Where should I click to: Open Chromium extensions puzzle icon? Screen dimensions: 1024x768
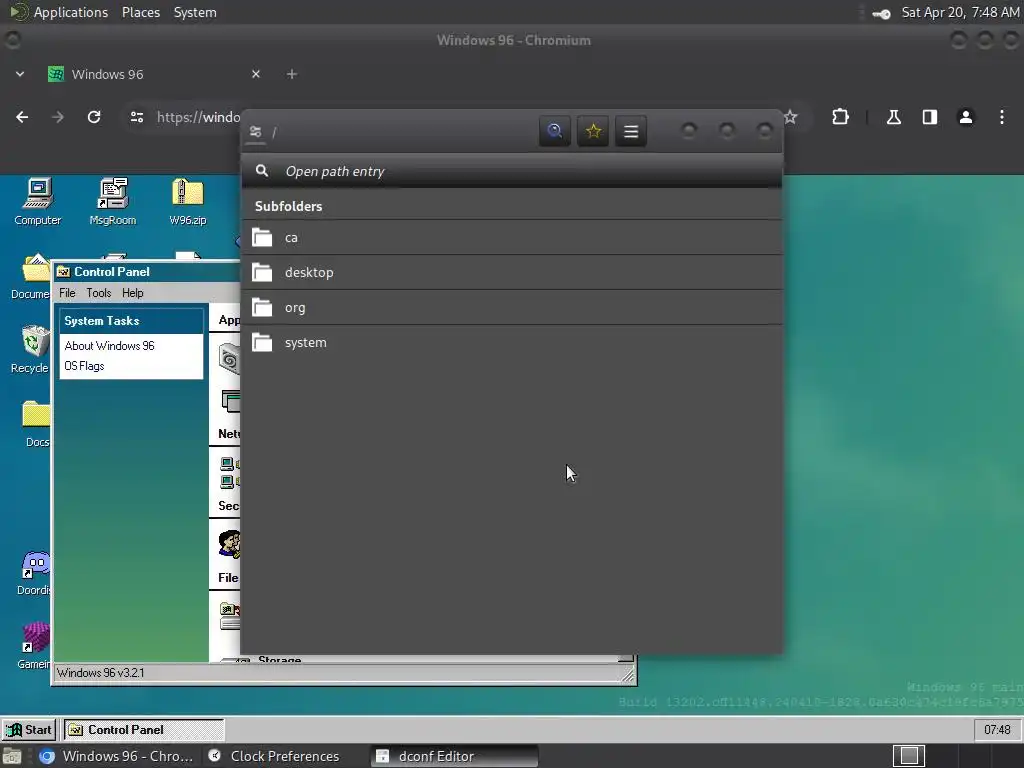click(840, 117)
